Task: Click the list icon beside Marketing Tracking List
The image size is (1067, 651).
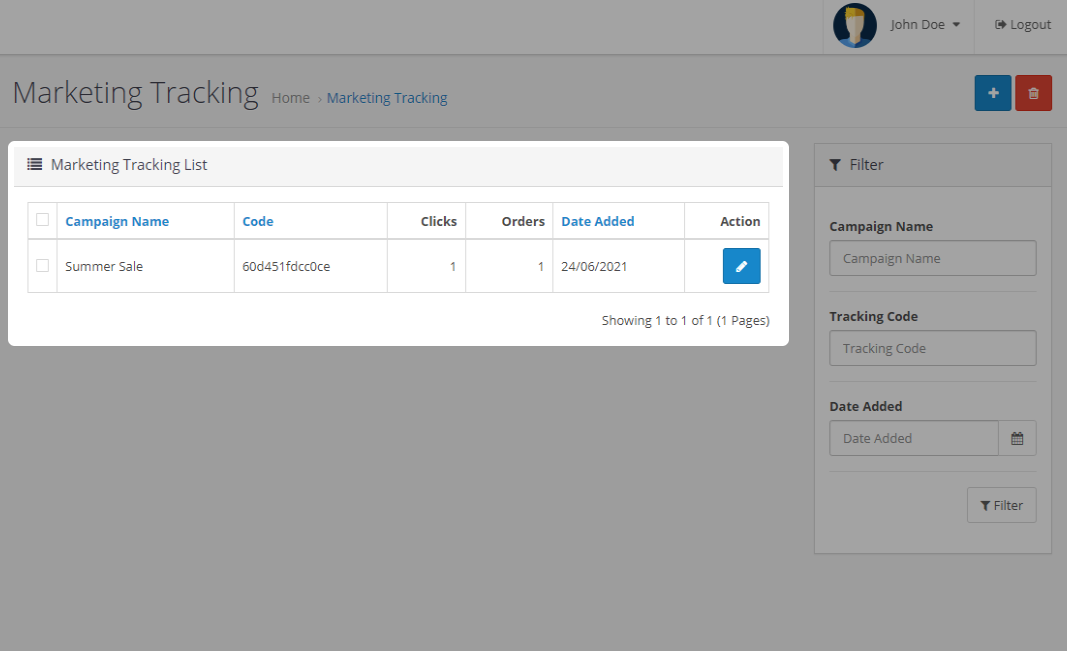Action: coord(34,164)
